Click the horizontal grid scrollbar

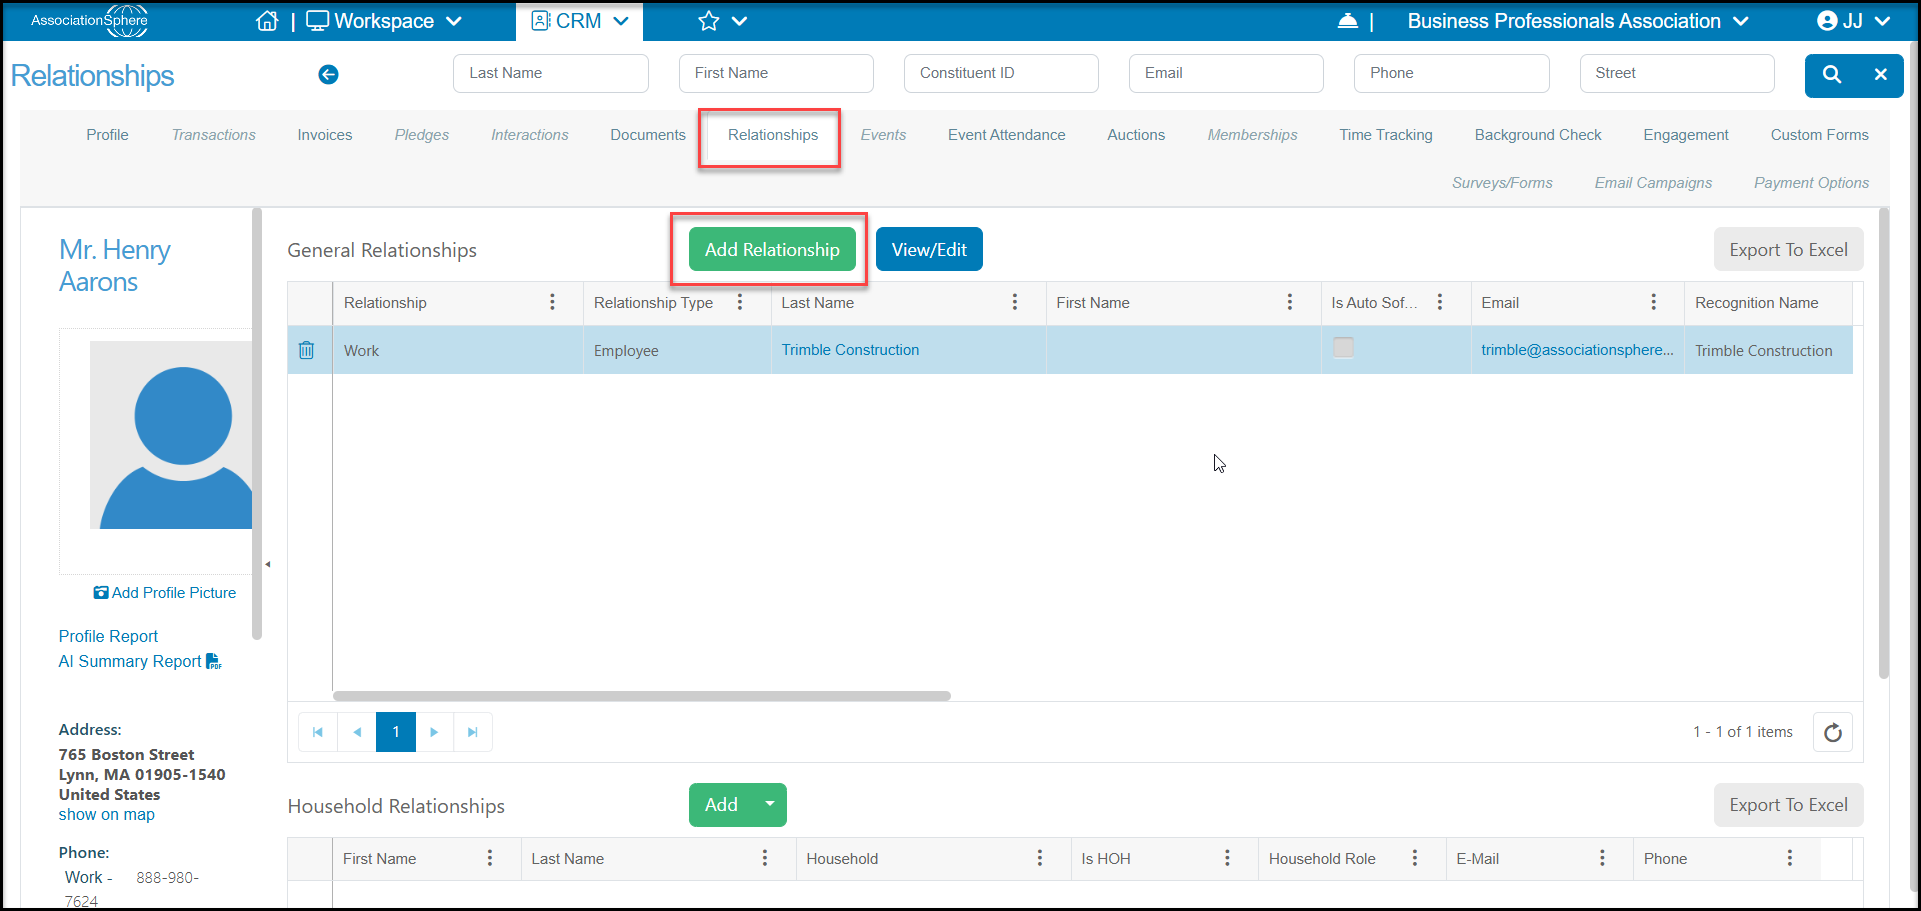point(641,696)
